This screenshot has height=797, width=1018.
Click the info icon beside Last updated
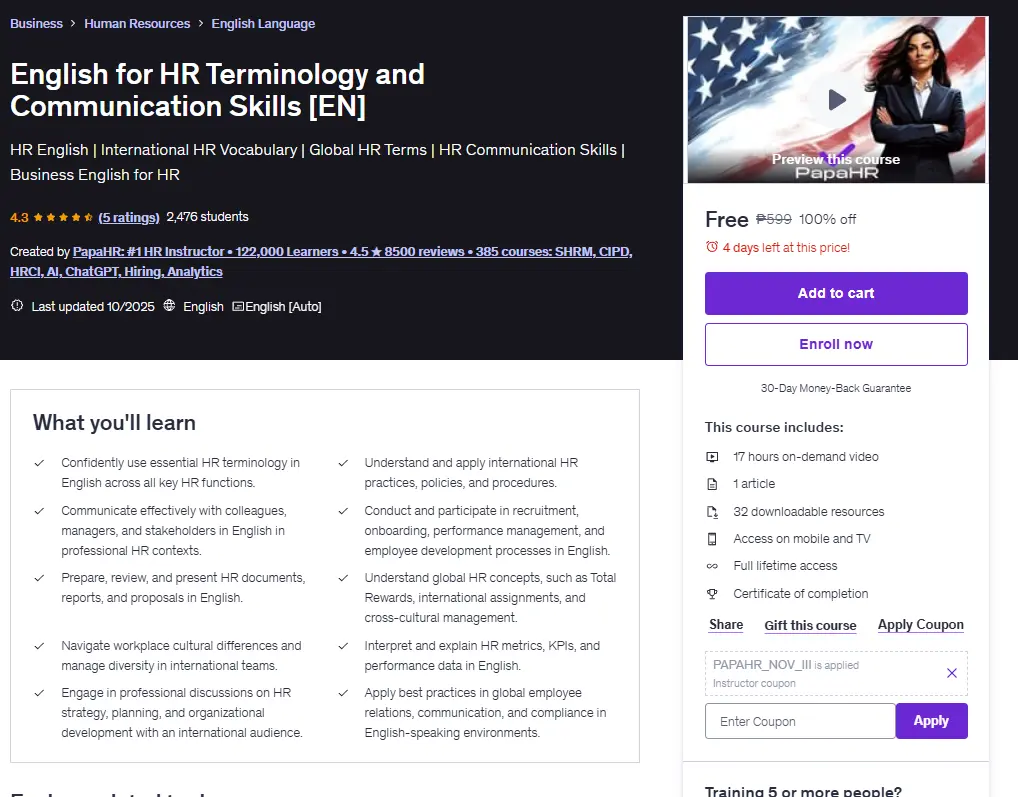pyautogui.click(x=17, y=305)
